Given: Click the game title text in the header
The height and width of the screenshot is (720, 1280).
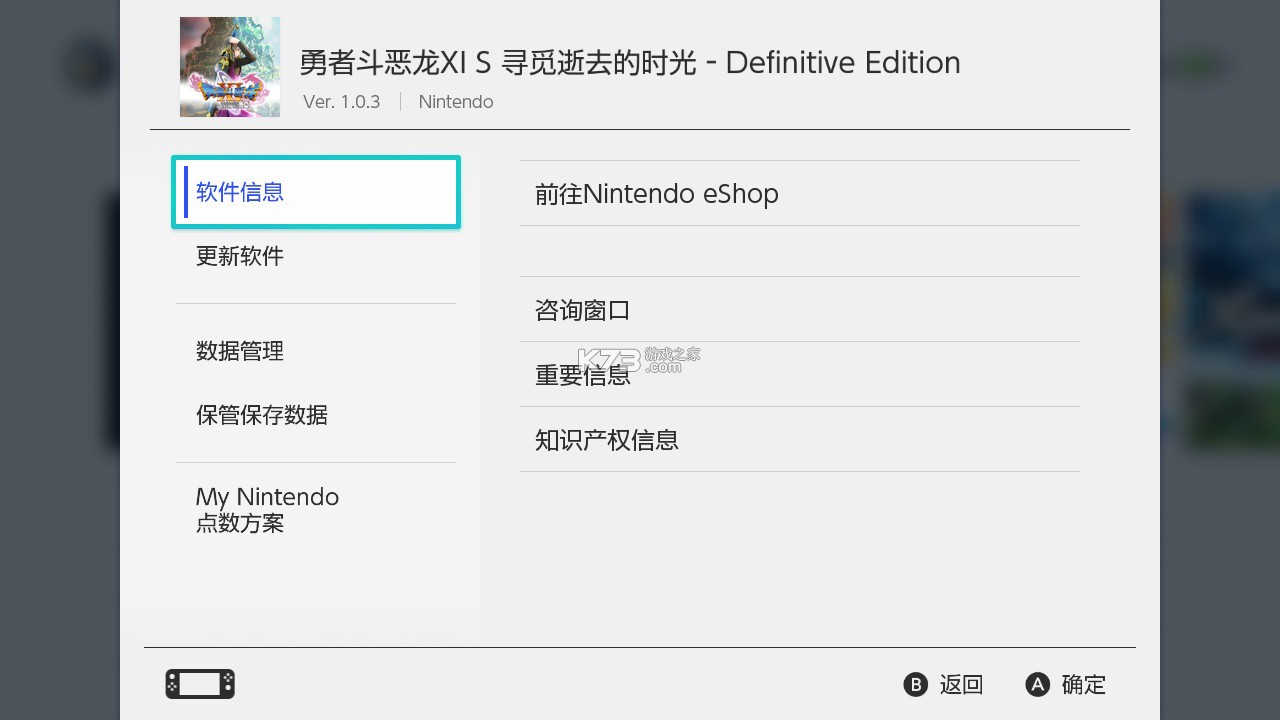Looking at the screenshot, I should [630, 62].
